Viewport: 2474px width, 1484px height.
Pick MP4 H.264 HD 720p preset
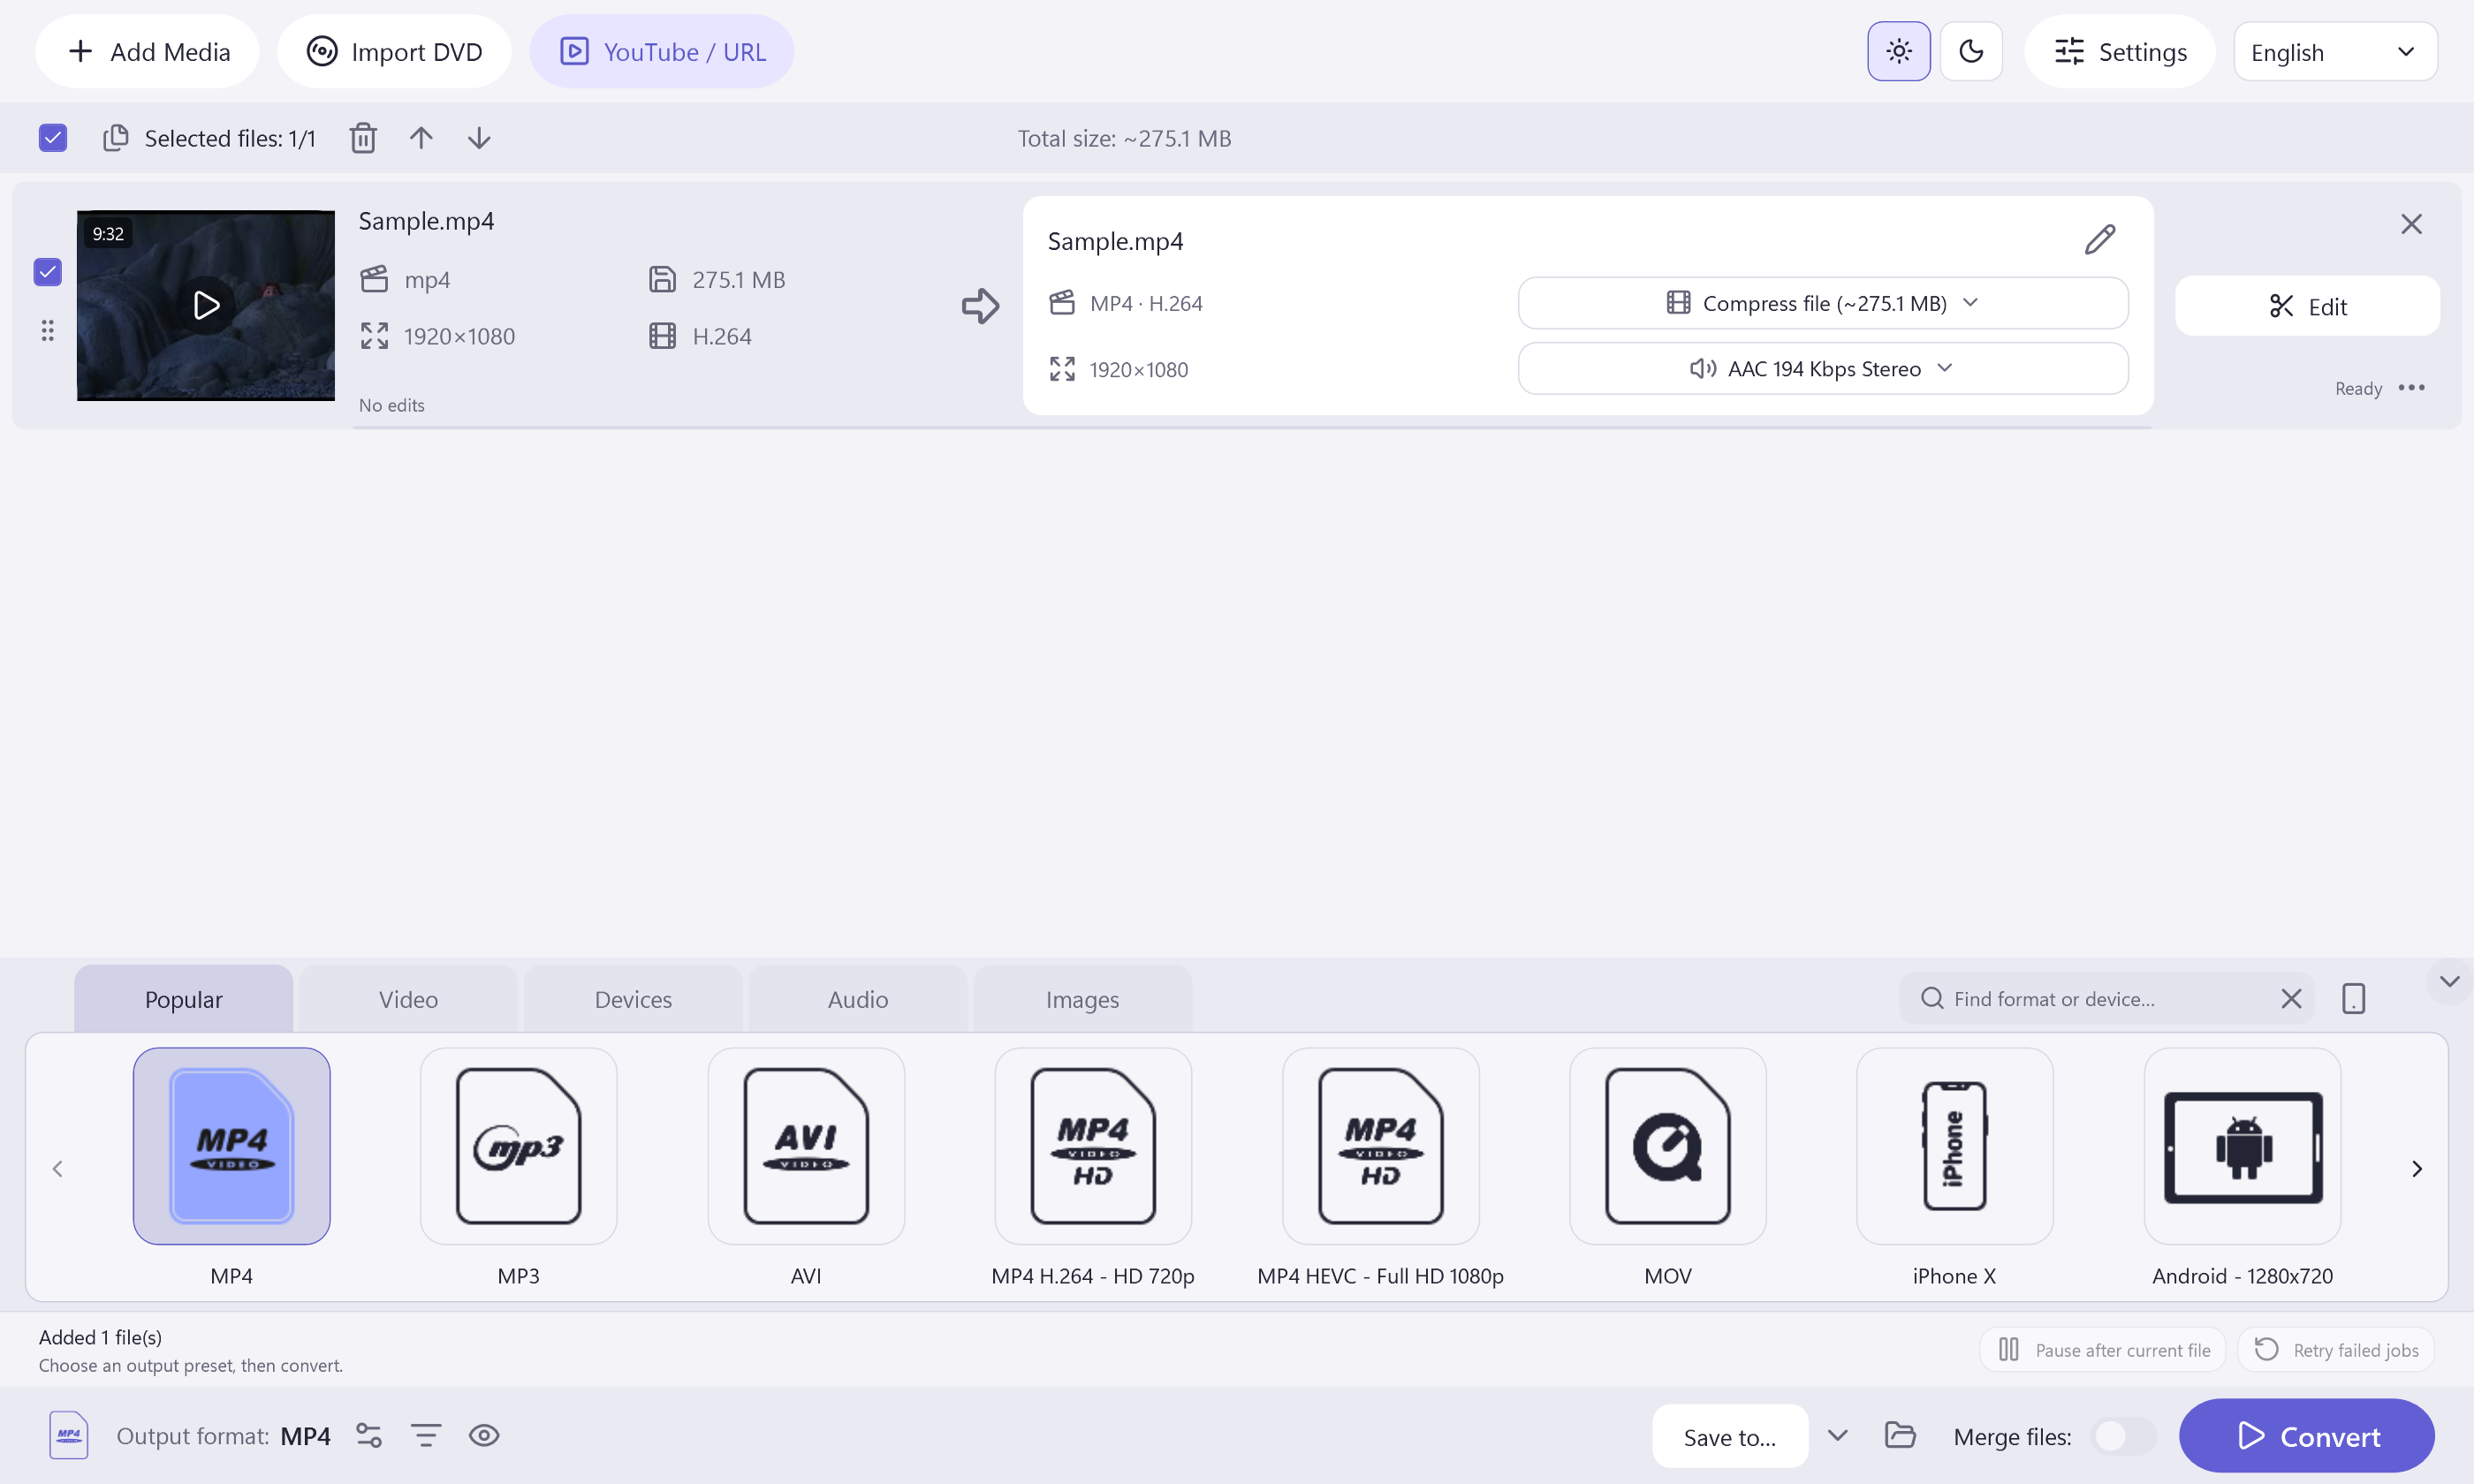click(x=1093, y=1146)
